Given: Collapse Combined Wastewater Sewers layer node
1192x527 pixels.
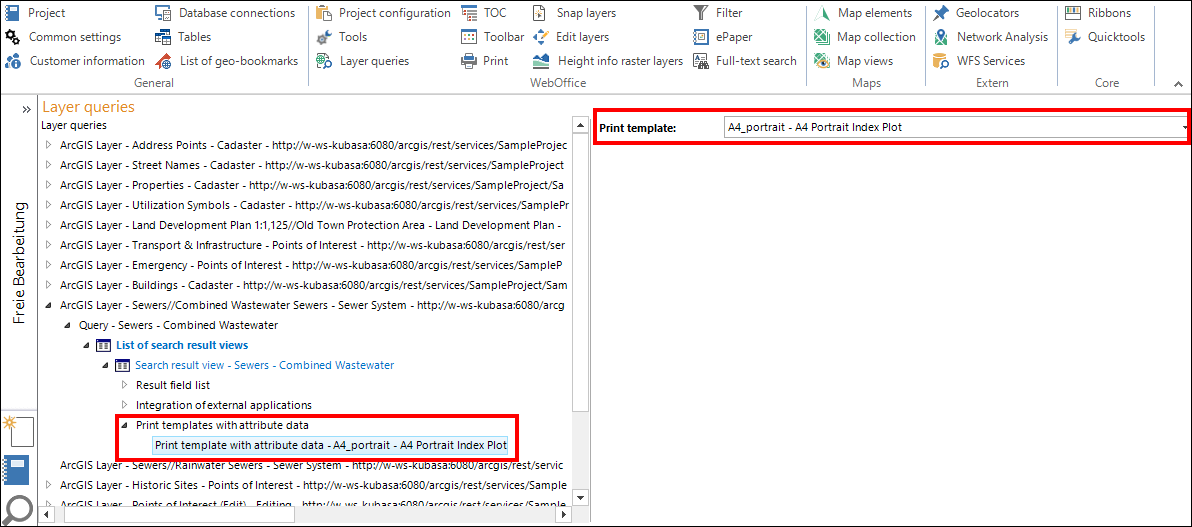Looking at the screenshot, I should [49, 306].
